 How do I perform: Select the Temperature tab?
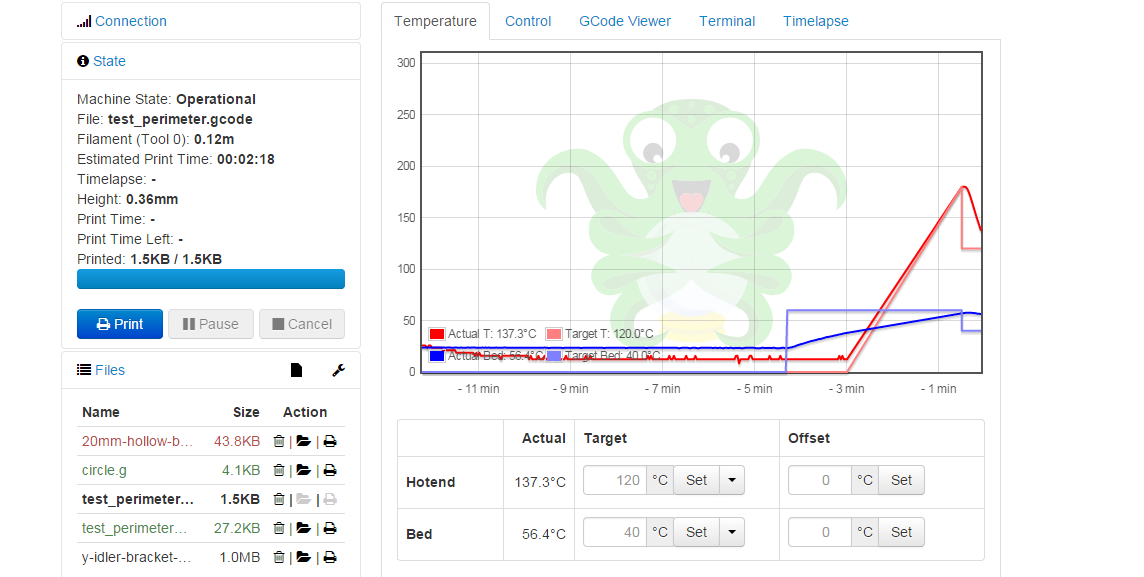point(436,21)
